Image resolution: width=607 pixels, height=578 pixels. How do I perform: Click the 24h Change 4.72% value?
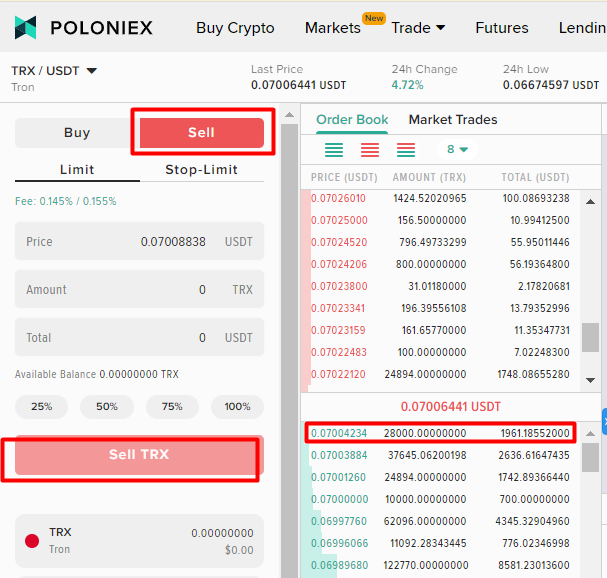tap(407, 85)
